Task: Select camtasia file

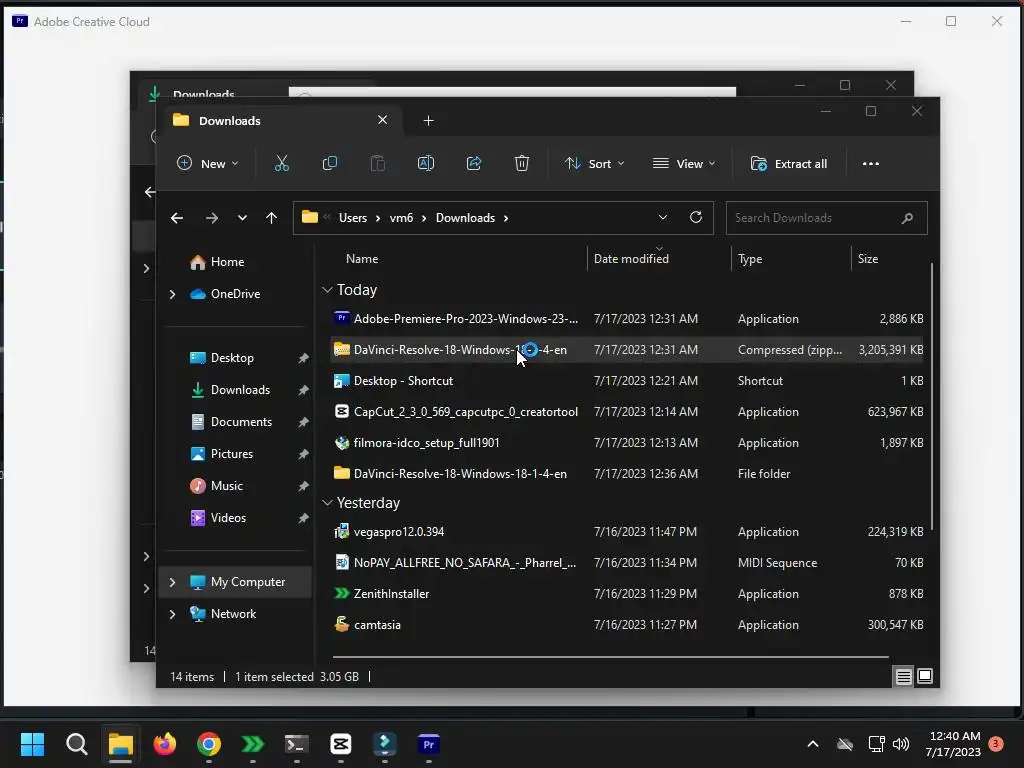Action: (627, 625)
